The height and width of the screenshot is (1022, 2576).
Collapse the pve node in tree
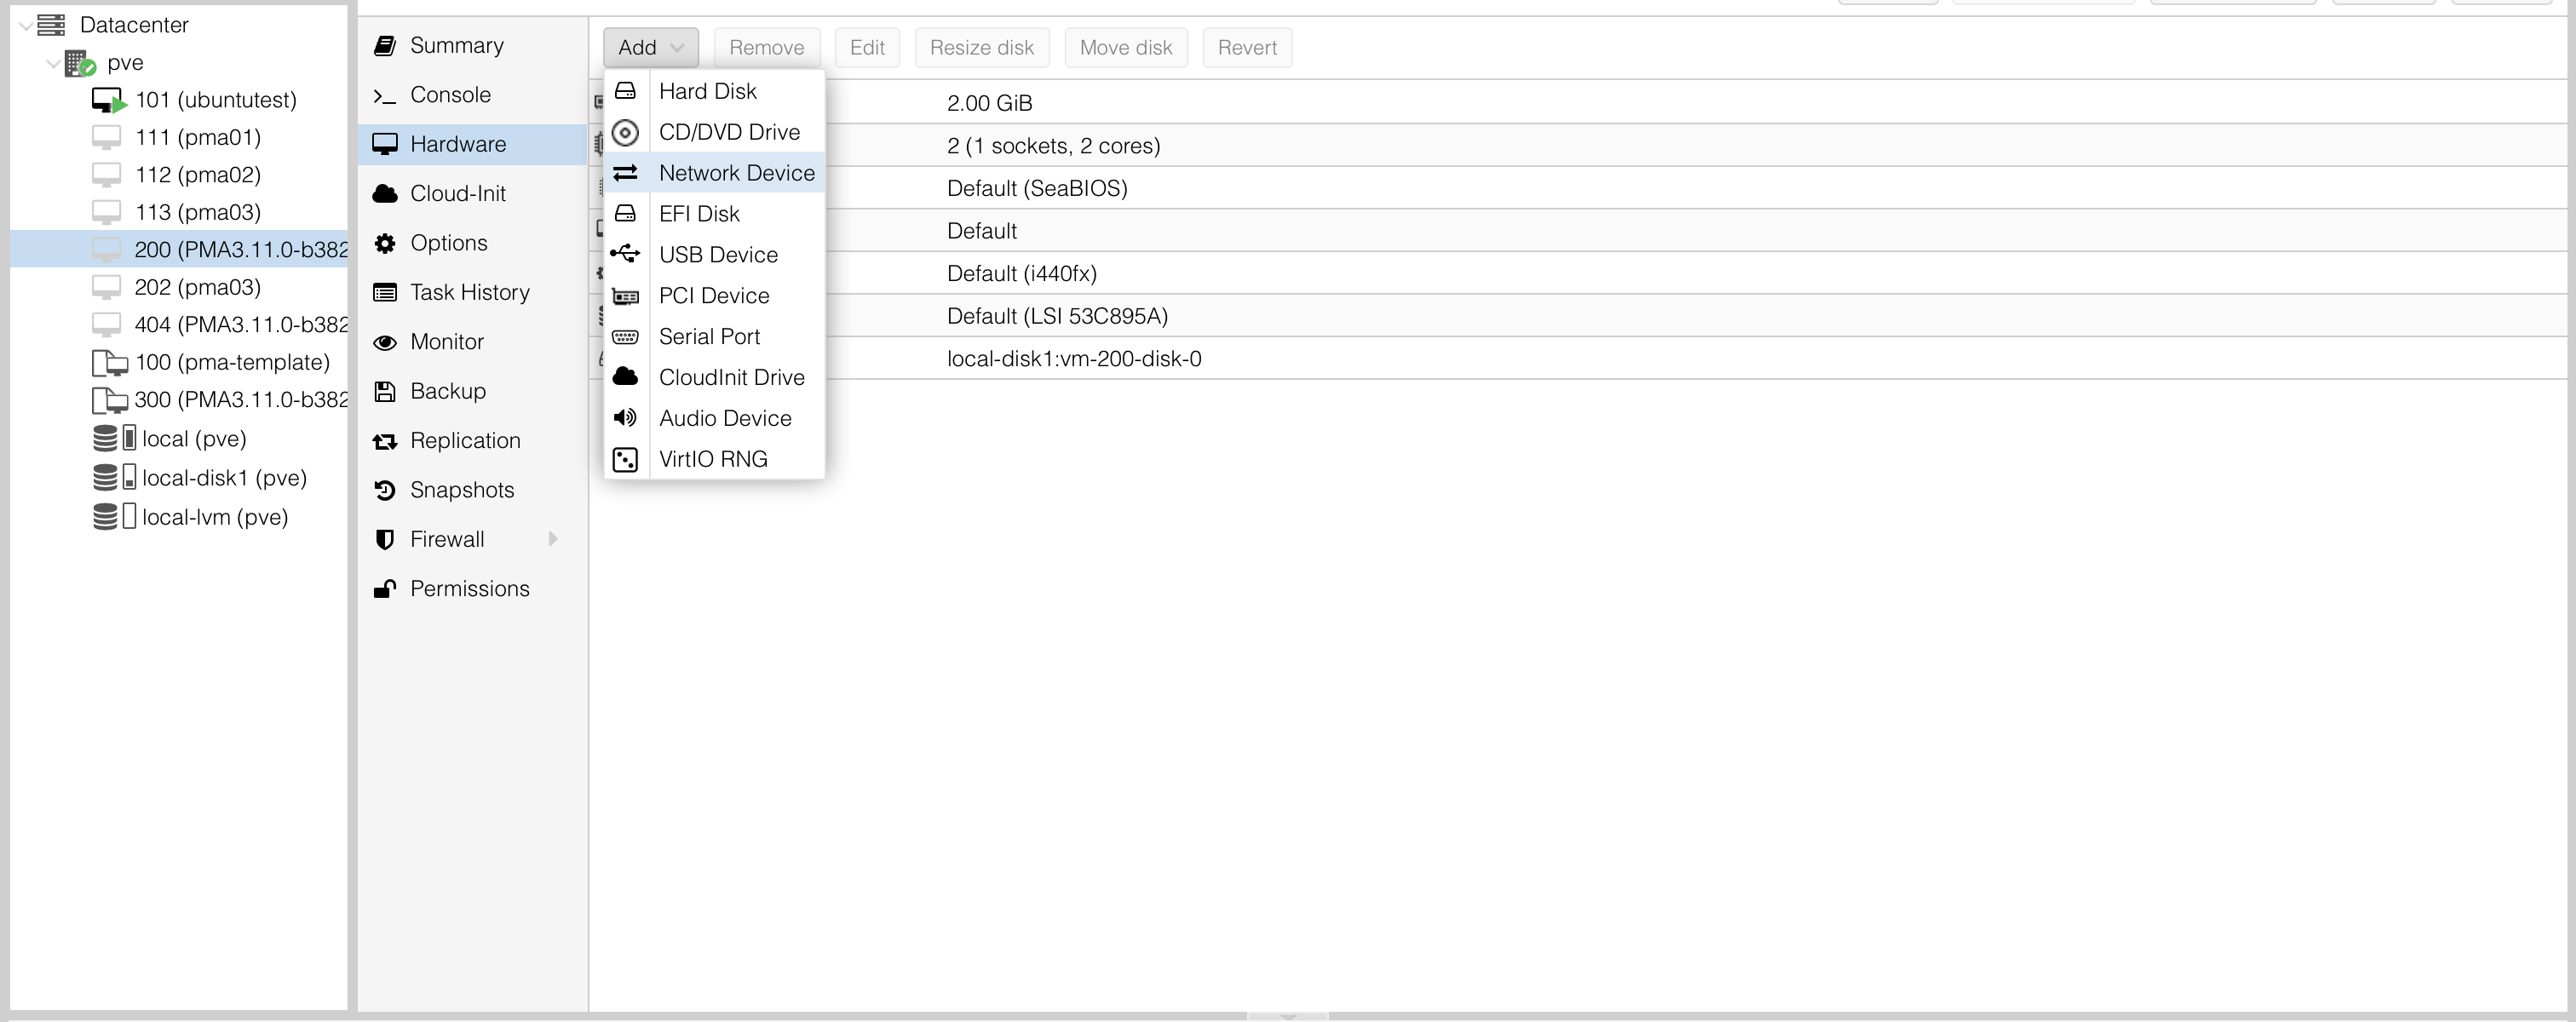52,63
